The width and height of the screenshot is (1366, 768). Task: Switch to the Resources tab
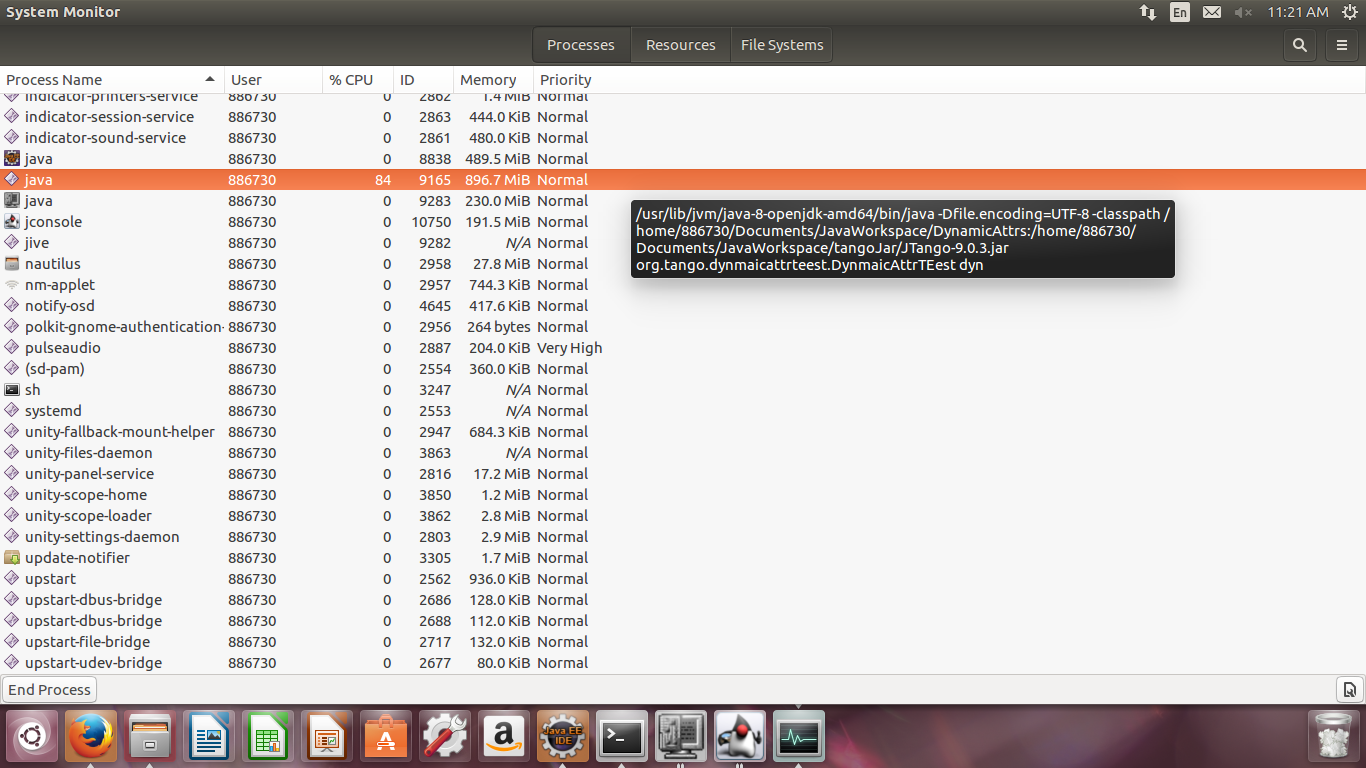click(681, 45)
